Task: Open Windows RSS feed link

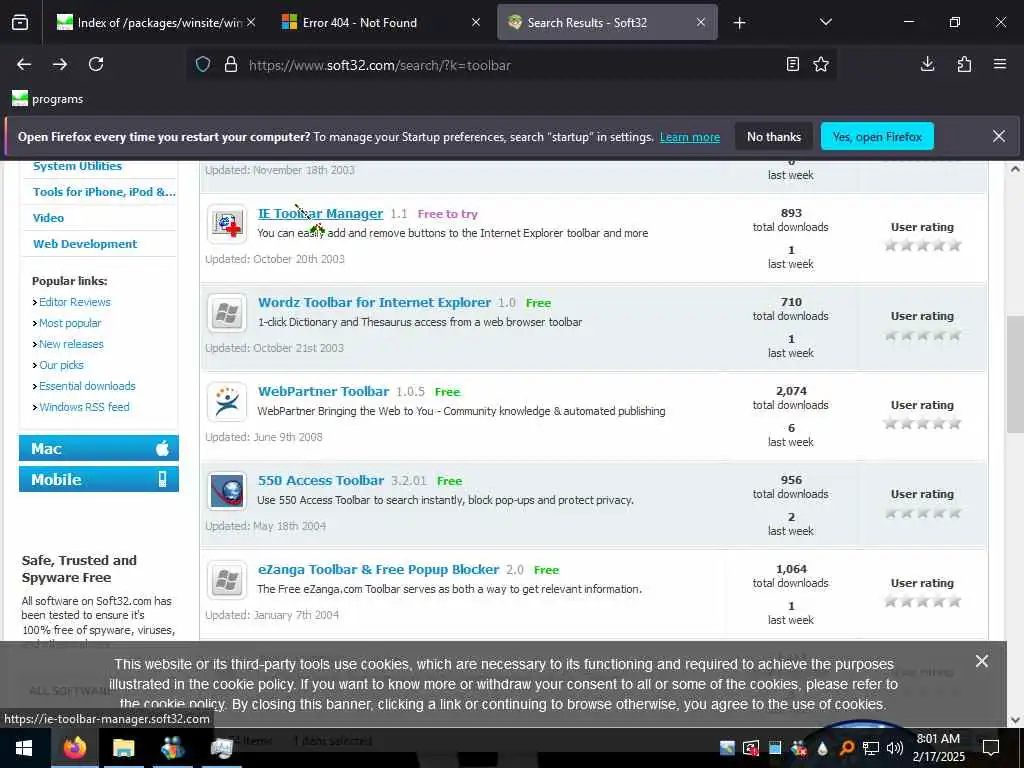Action: 84,407
